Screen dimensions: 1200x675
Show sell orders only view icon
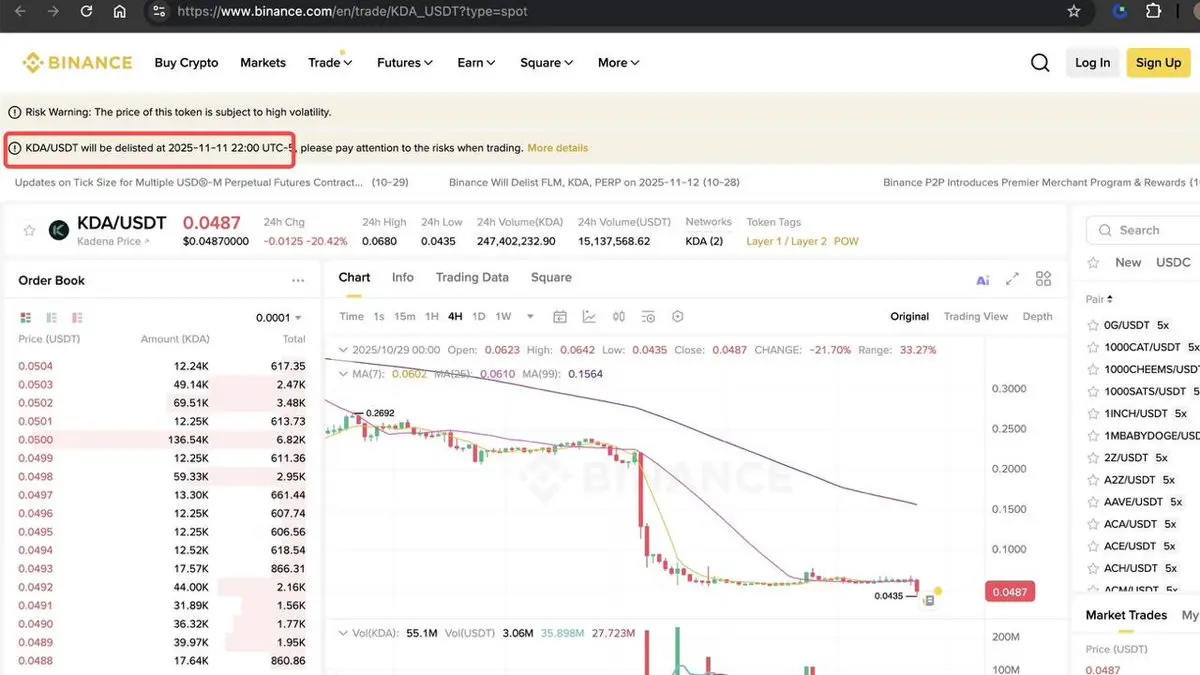(77, 318)
